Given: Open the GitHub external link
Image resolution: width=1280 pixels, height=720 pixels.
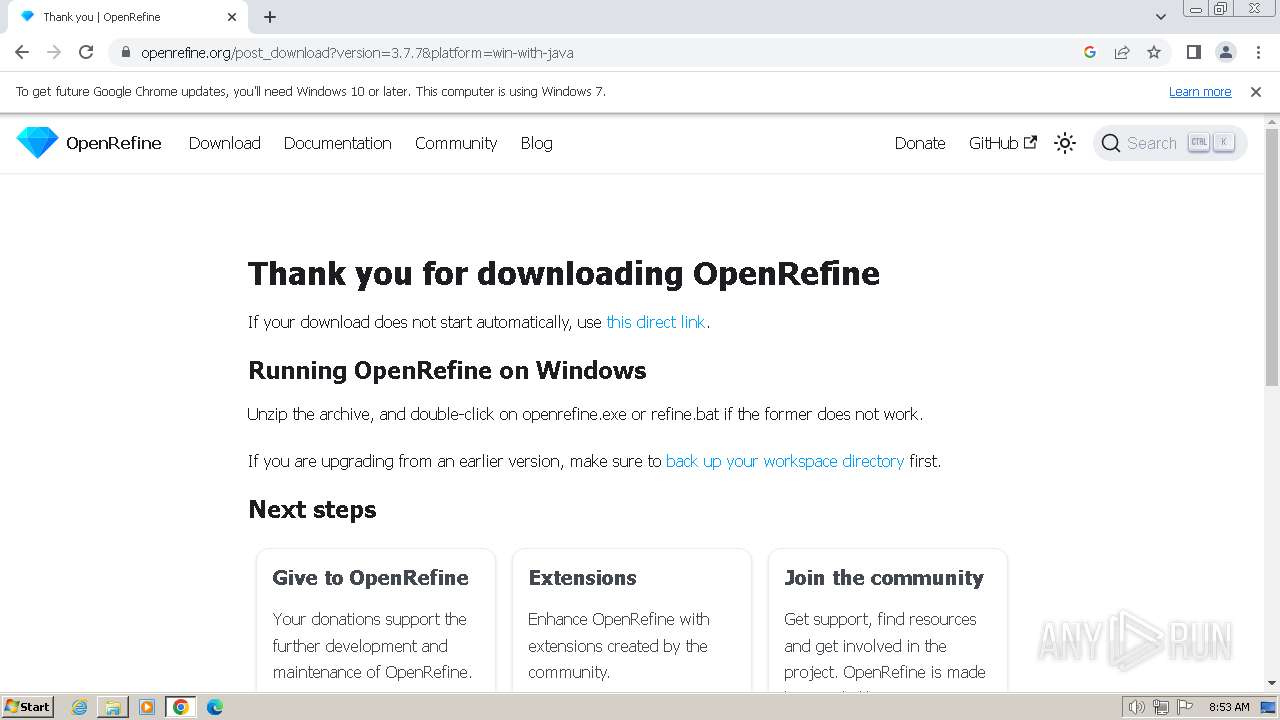Looking at the screenshot, I should 1003,143.
